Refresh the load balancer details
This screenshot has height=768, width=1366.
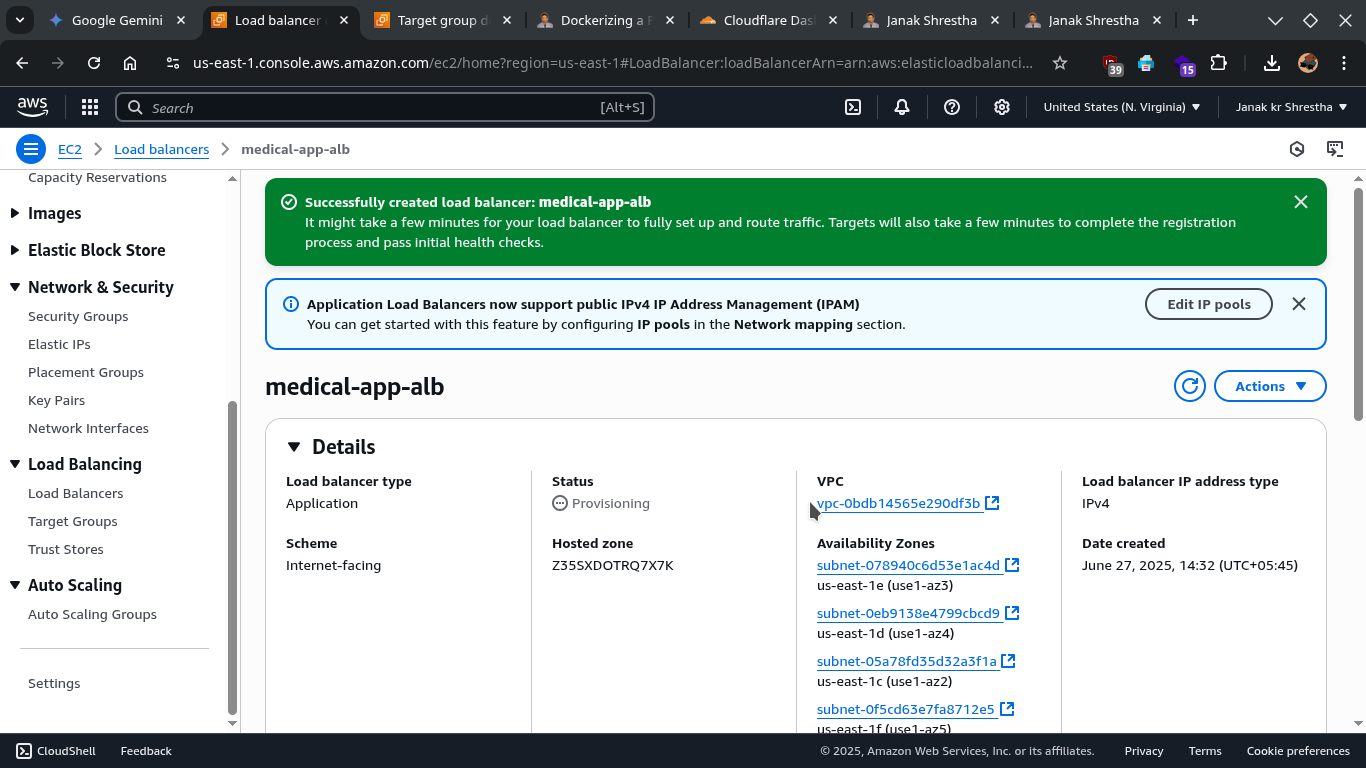(1190, 386)
